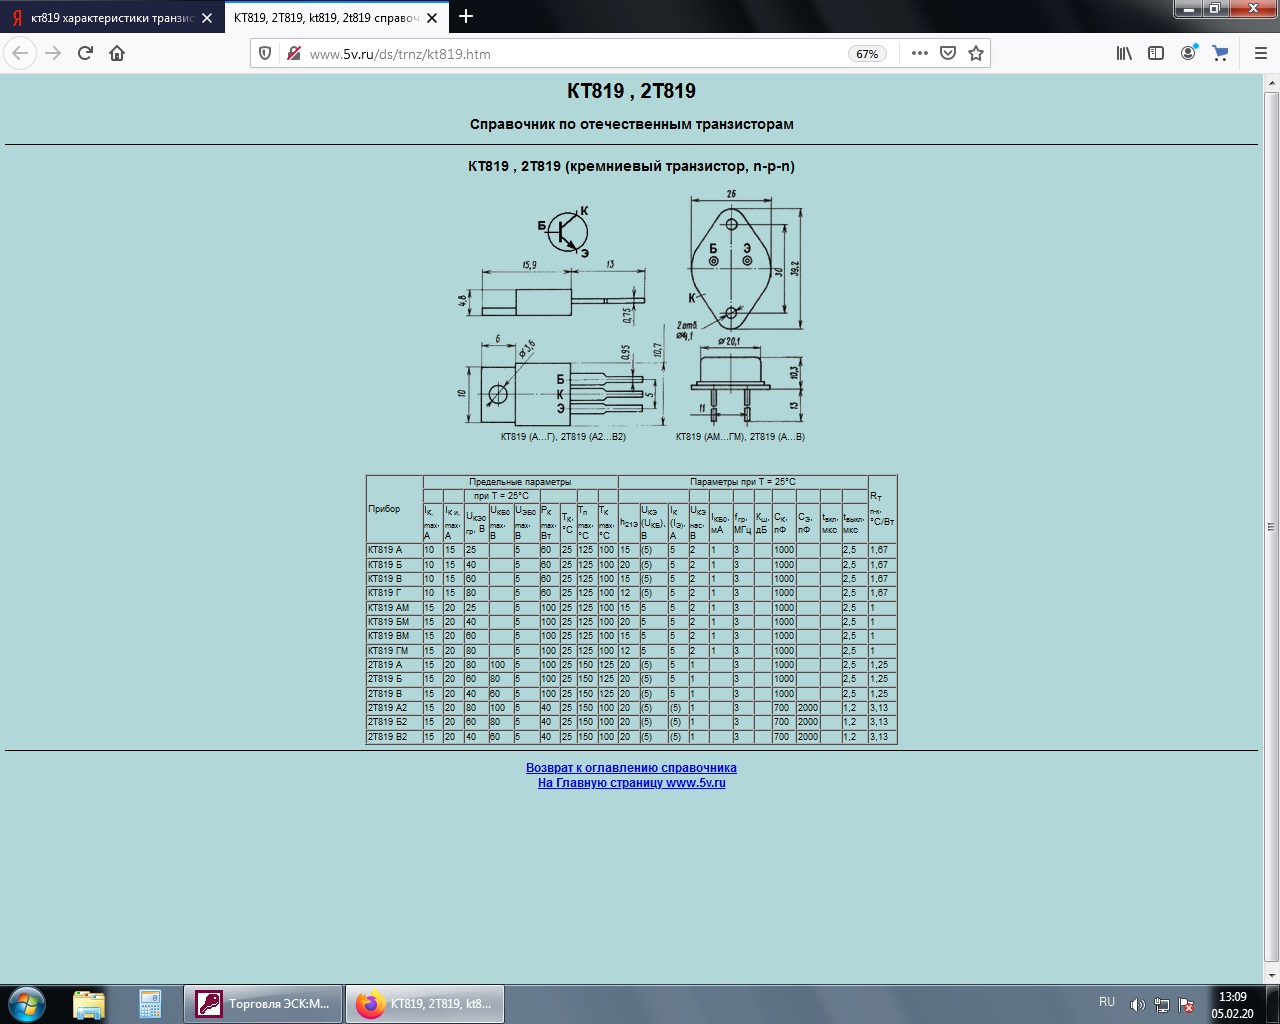The height and width of the screenshot is (1024, 1280).
Task: Follow link На Главную страницу www.5v.ru
Action: tap(631, 783)
